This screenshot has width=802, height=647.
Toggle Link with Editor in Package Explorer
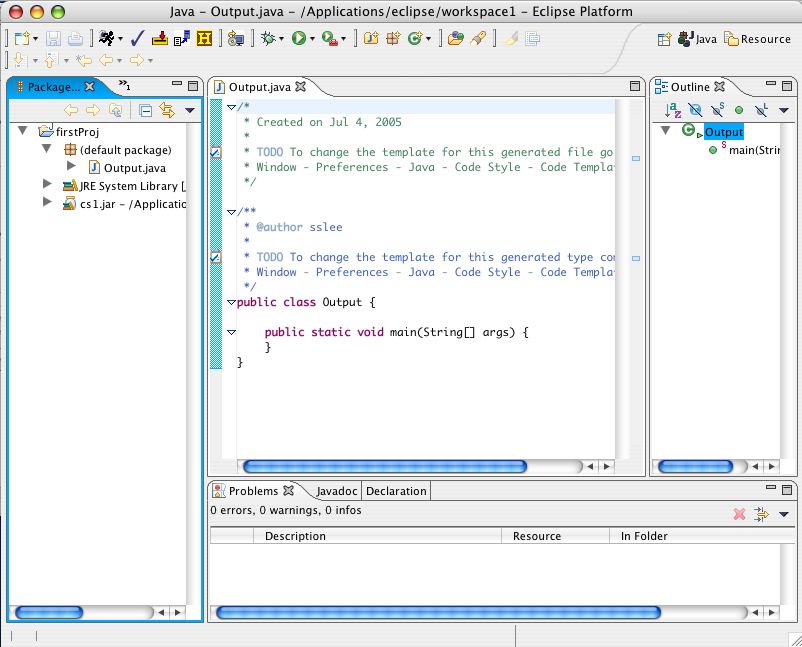click(x=167, y=111)
